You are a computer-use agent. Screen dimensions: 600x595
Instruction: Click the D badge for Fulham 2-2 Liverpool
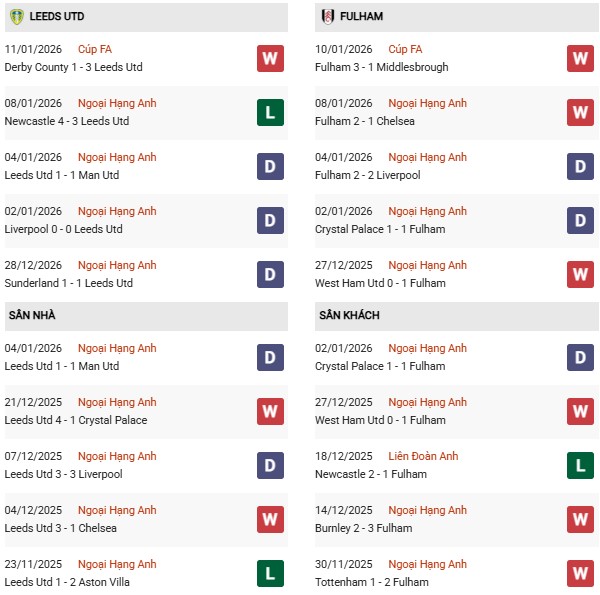click(x=580, y=166)
